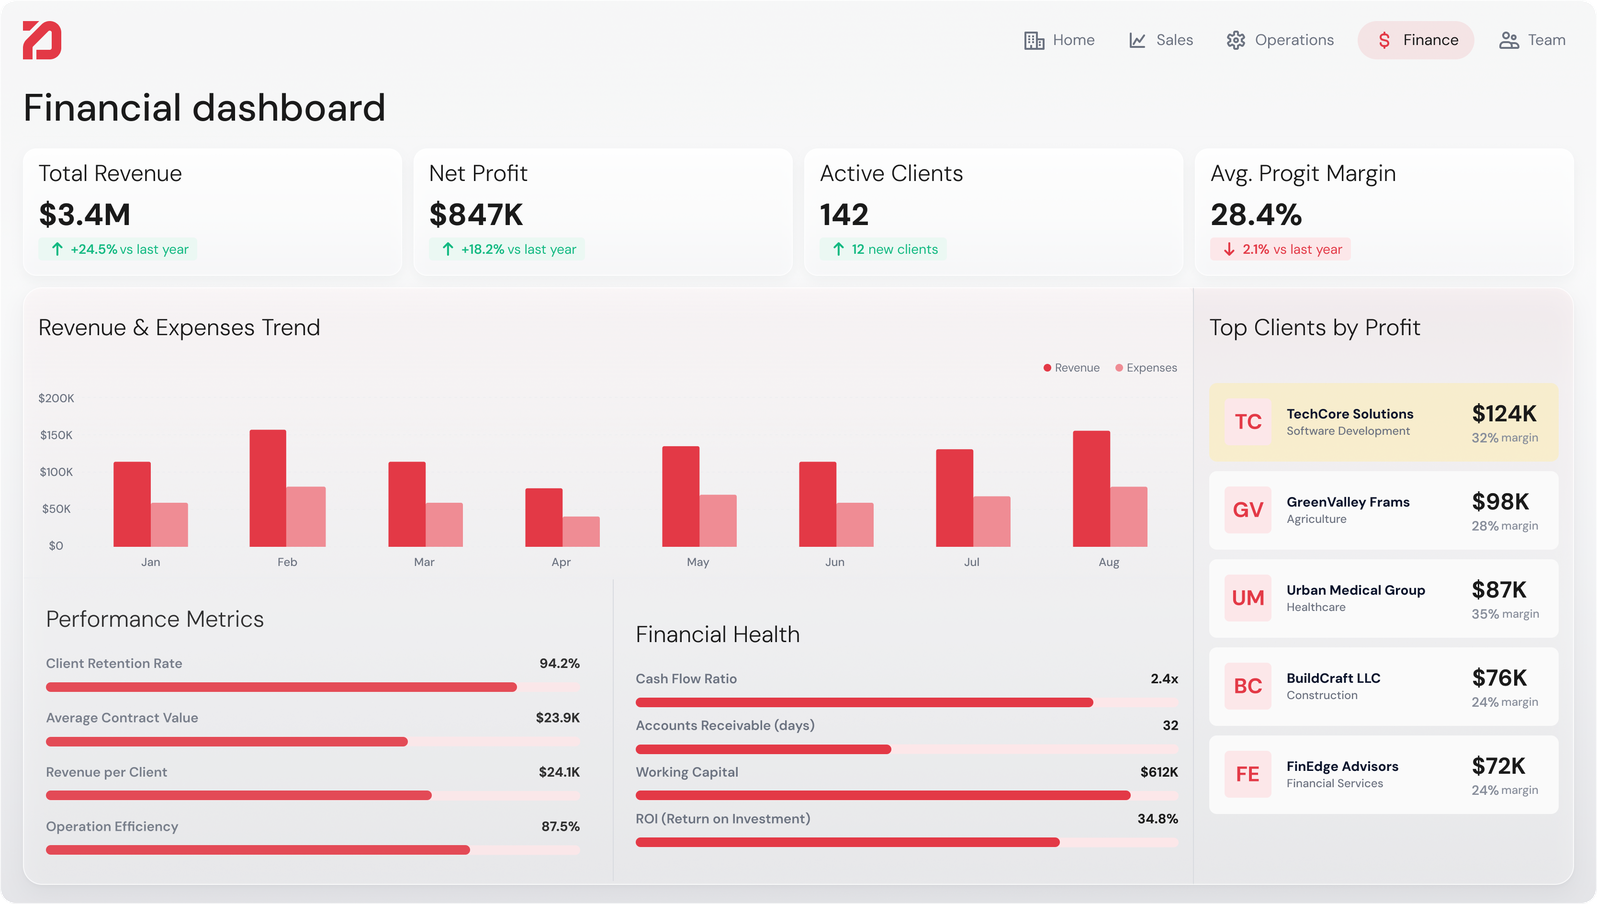Click the $612K Working Capital value
Screen dimensions: 1597x904
click(1159, 772)
